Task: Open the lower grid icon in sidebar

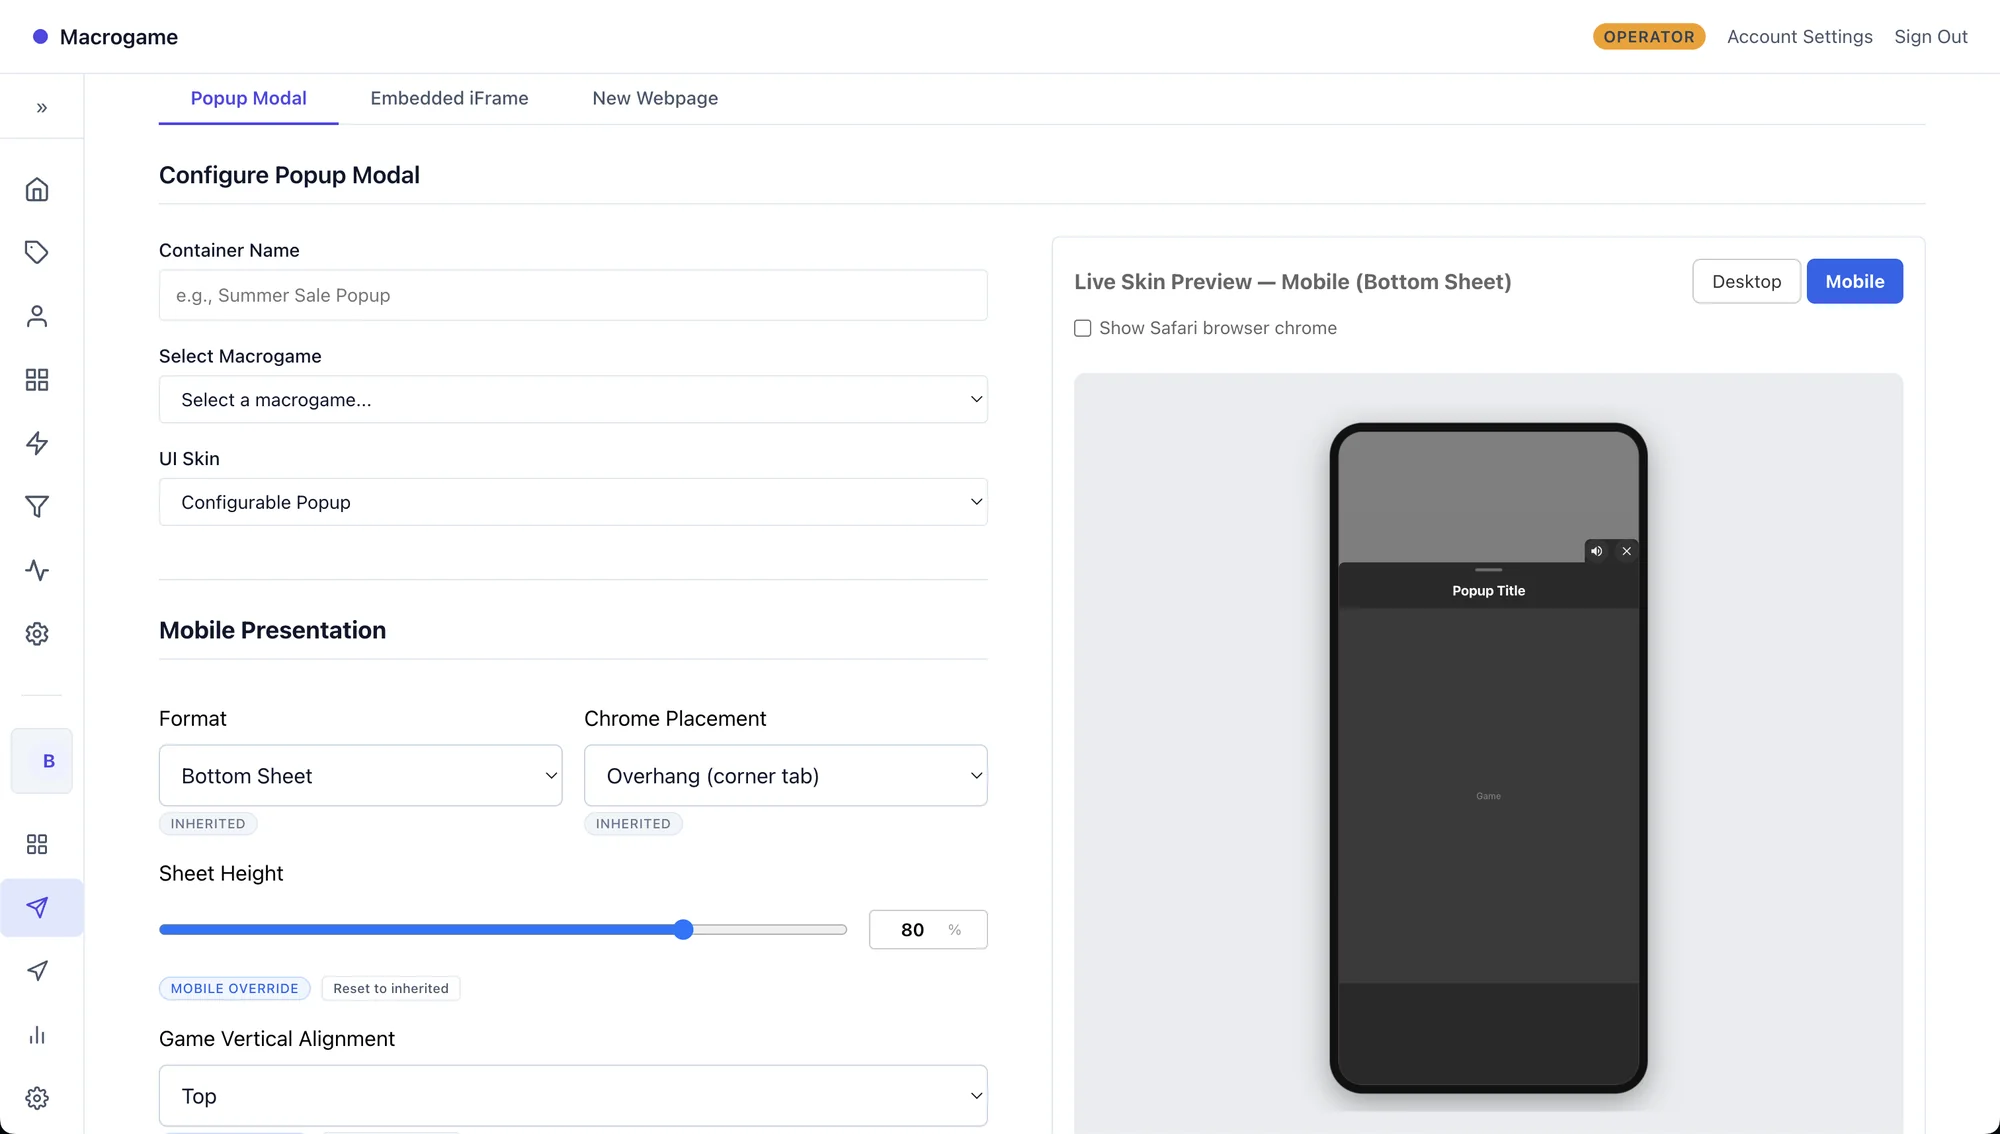Action: pos(37,844)
